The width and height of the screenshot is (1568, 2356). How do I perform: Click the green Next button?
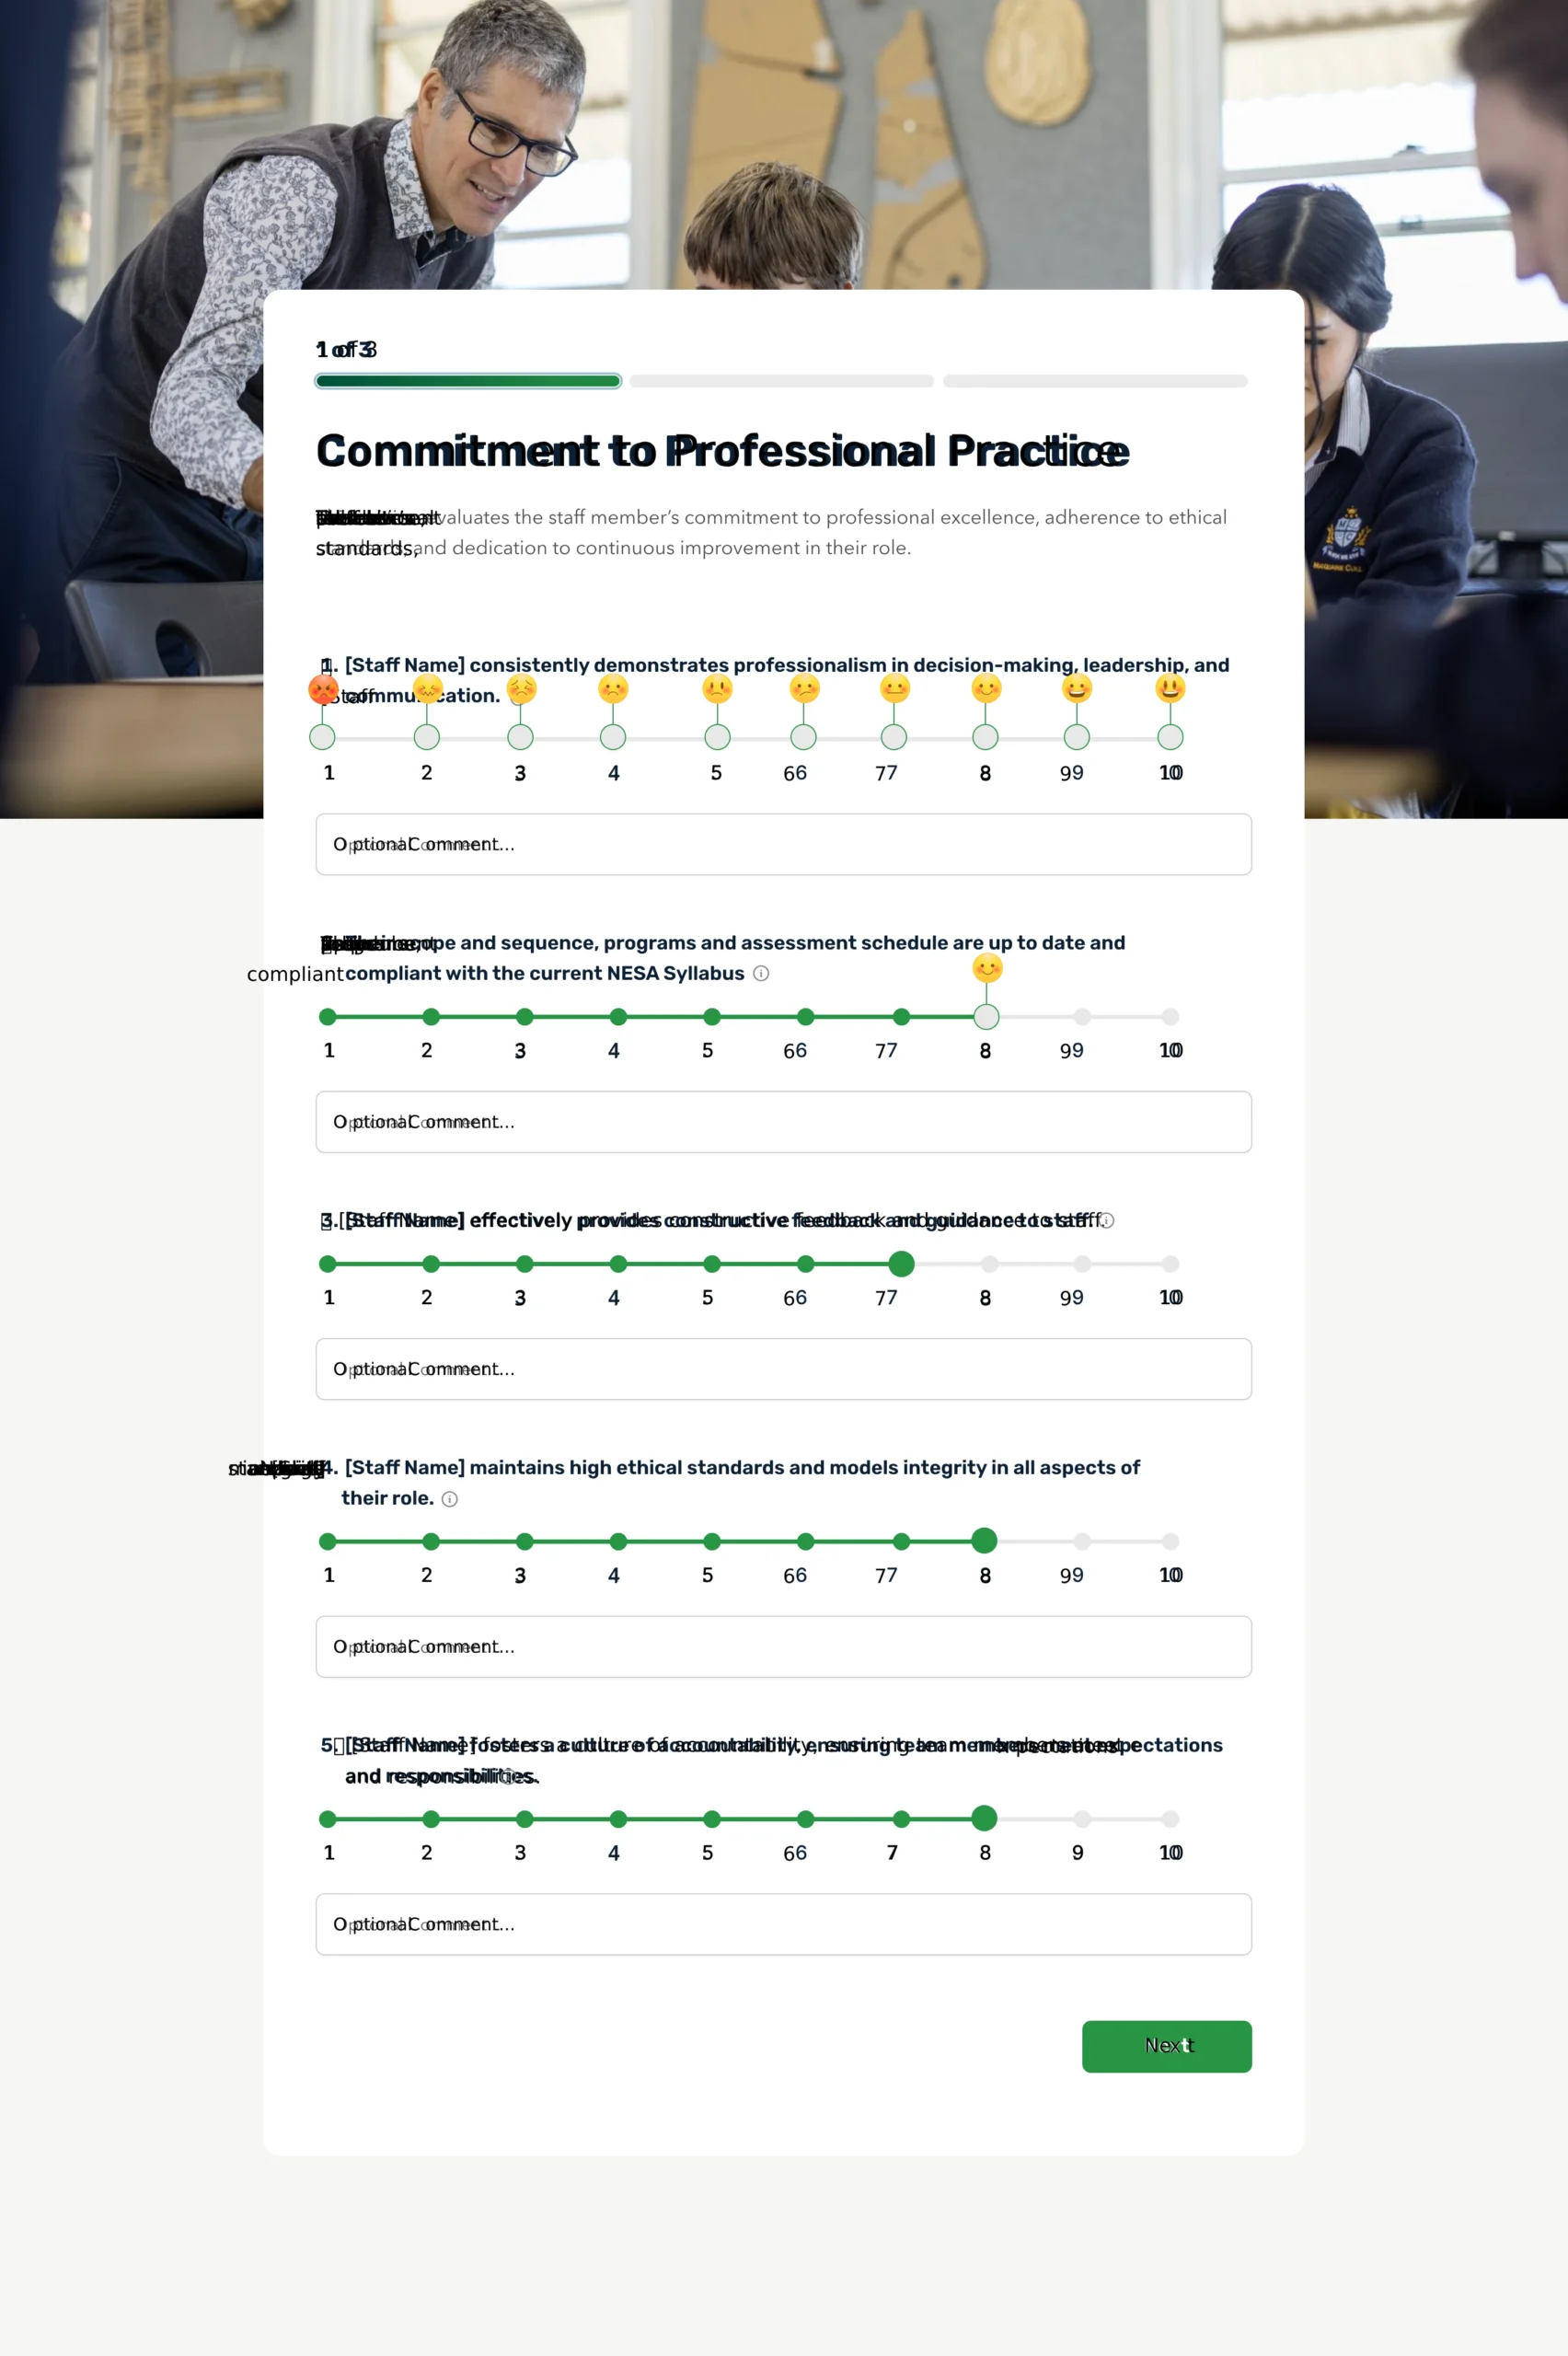click(x=1166, y=2046)
